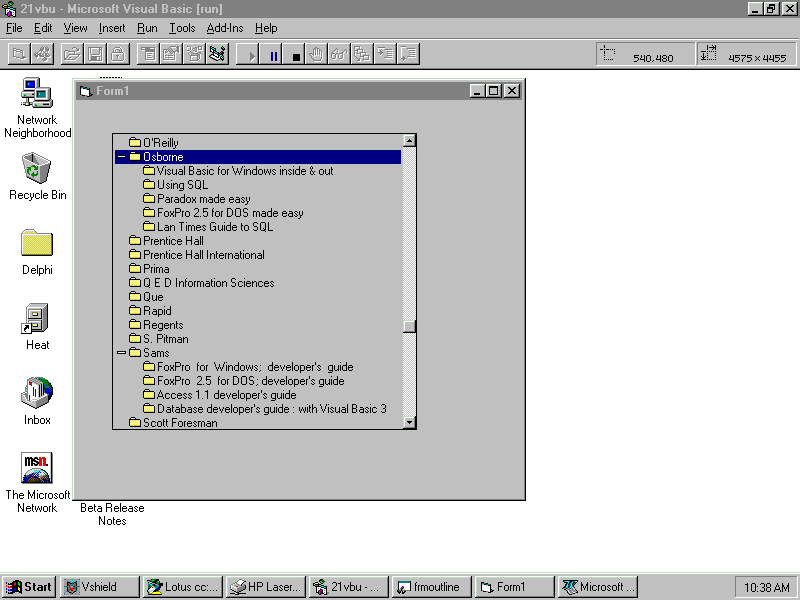Click the outline list scroll up arrow
This screenshot has width=800, height=600.
408,141
